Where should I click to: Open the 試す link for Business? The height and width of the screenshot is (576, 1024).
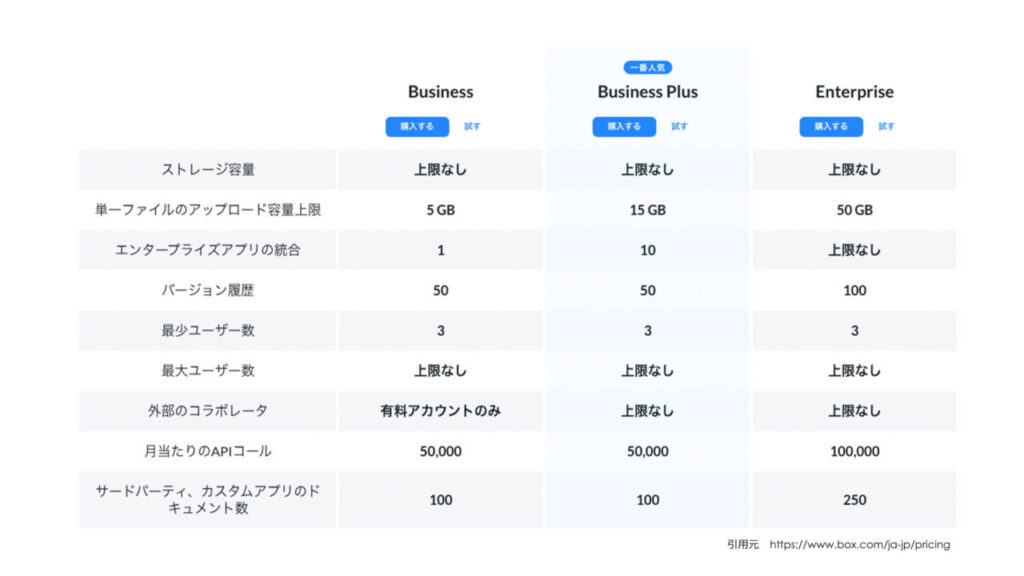coord(472,126)
